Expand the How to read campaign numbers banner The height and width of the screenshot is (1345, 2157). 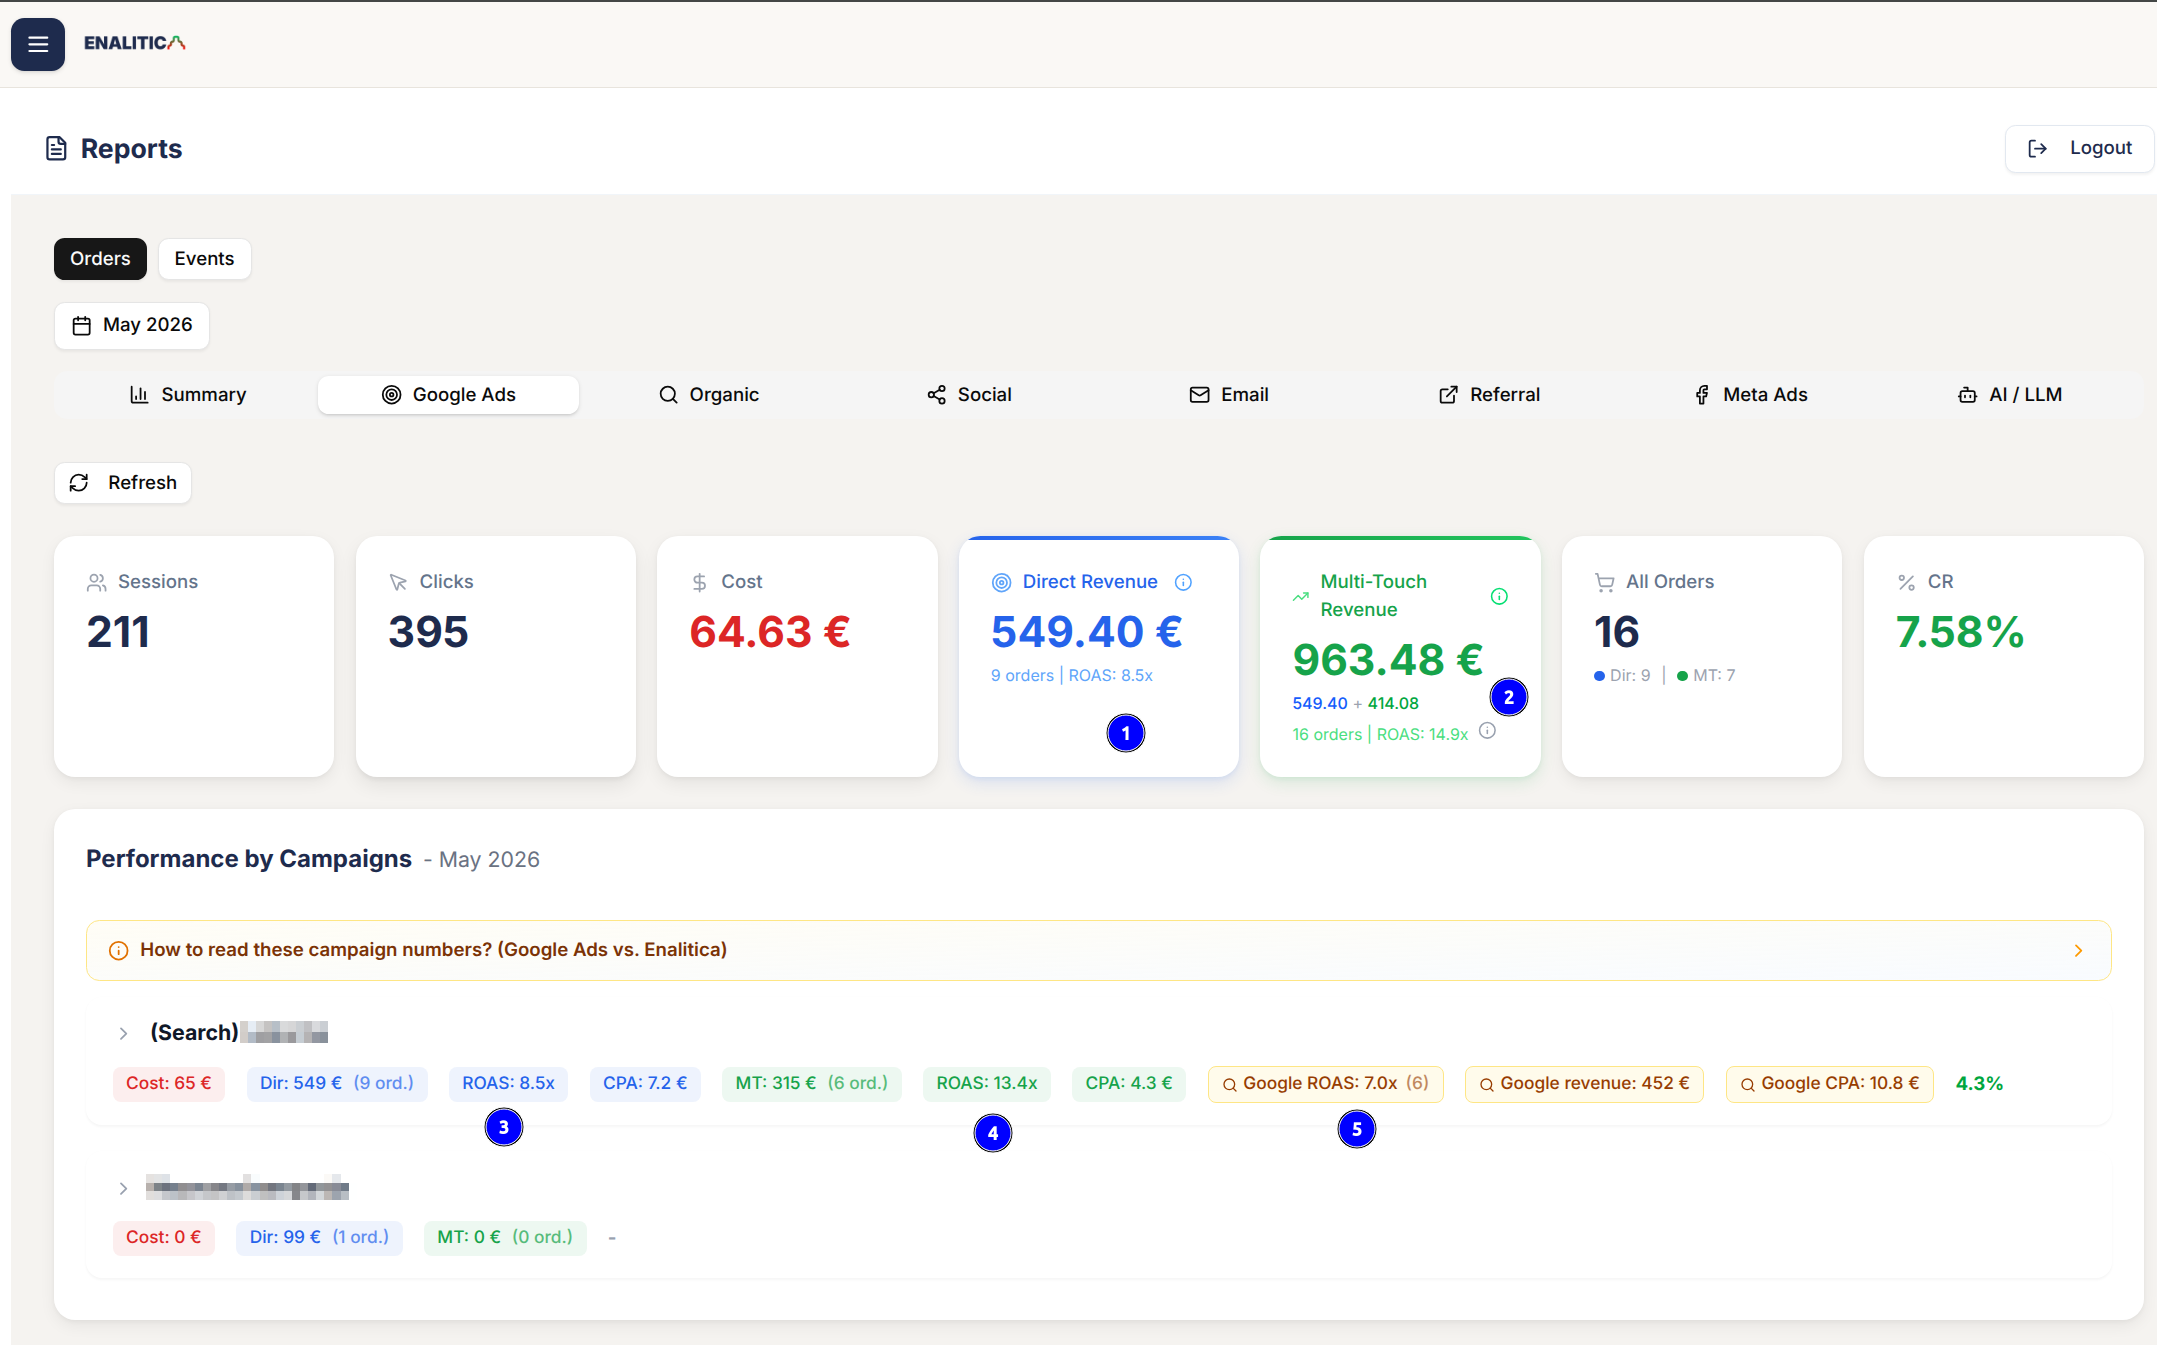point(1098,950)
